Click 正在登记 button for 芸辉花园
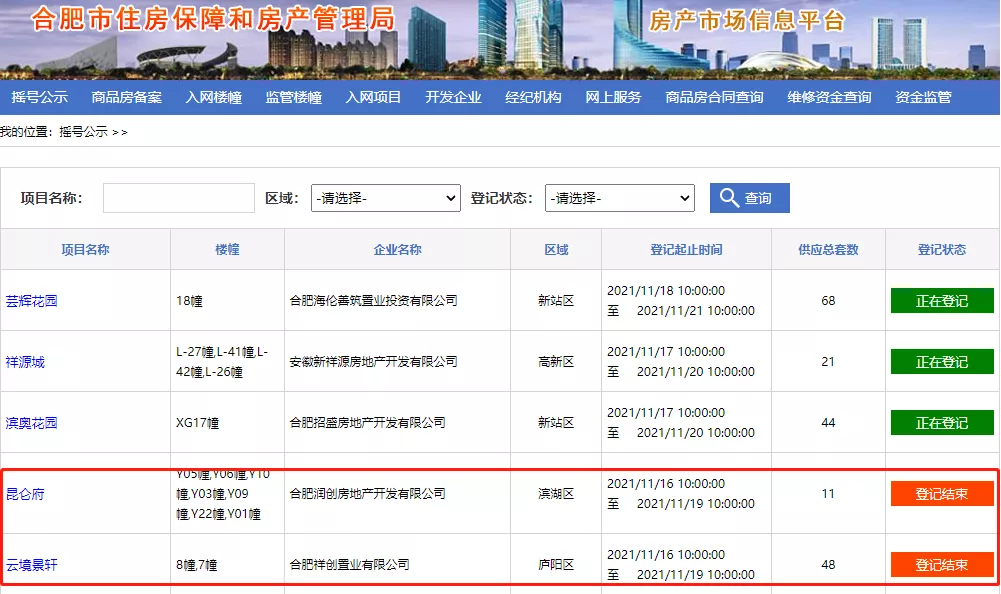This screenshot has width=1001, height=594. click(942, 301)
